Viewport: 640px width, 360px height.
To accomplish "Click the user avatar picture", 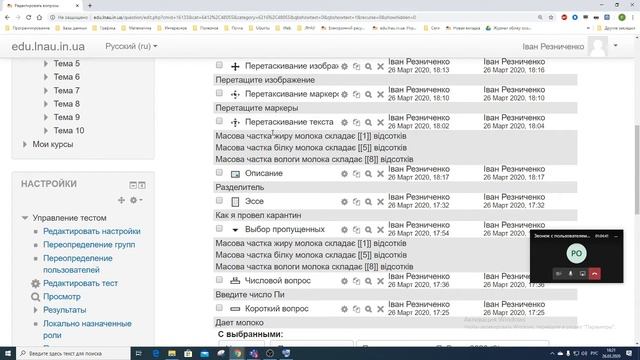I will point(597,46).
